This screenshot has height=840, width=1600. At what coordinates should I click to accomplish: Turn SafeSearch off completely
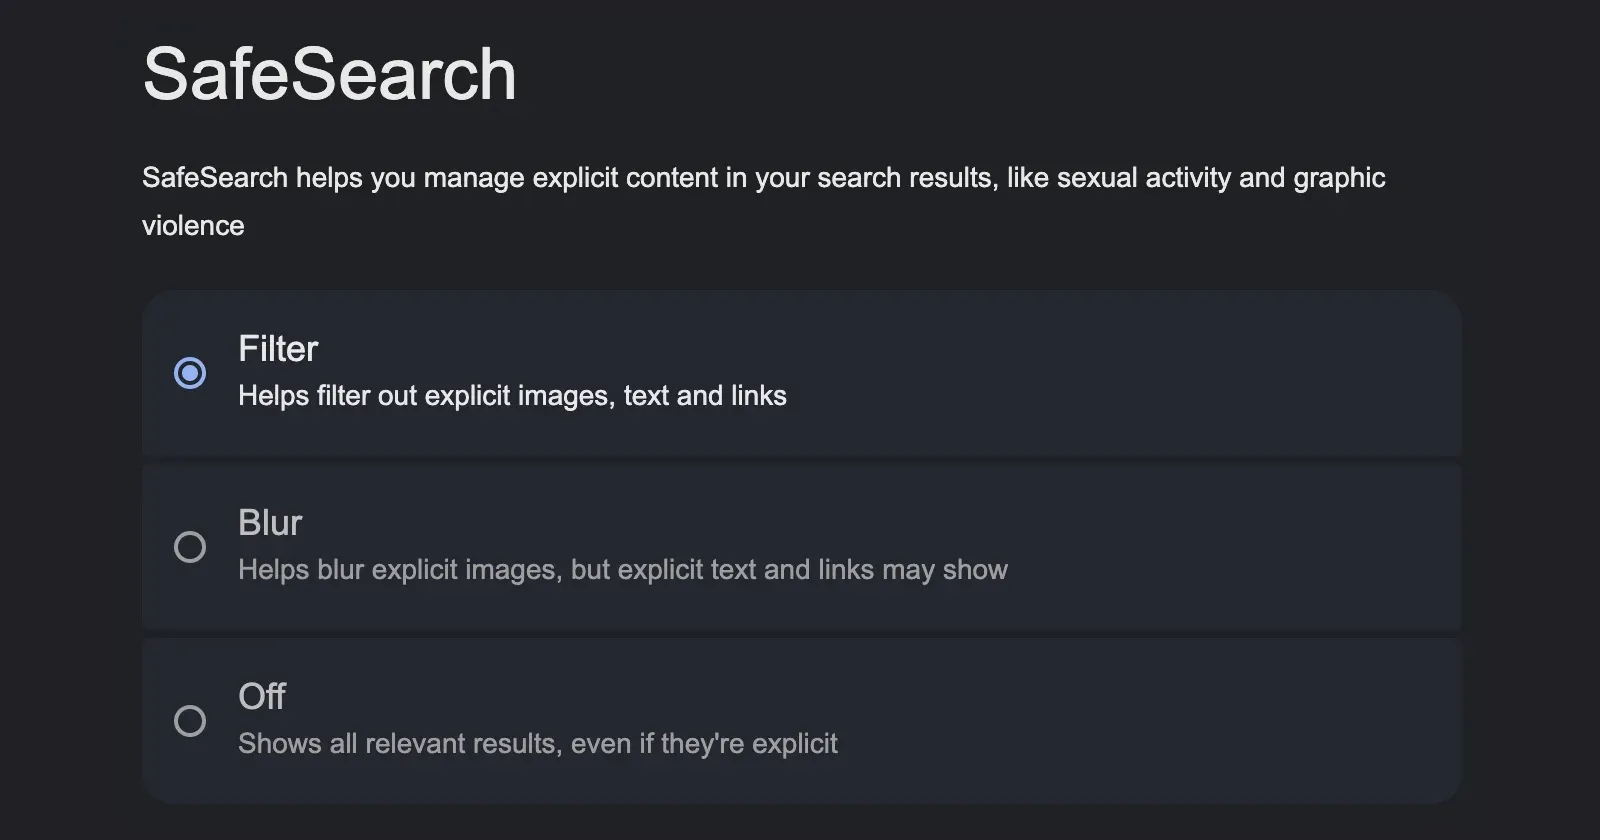(x=190, y=721)
